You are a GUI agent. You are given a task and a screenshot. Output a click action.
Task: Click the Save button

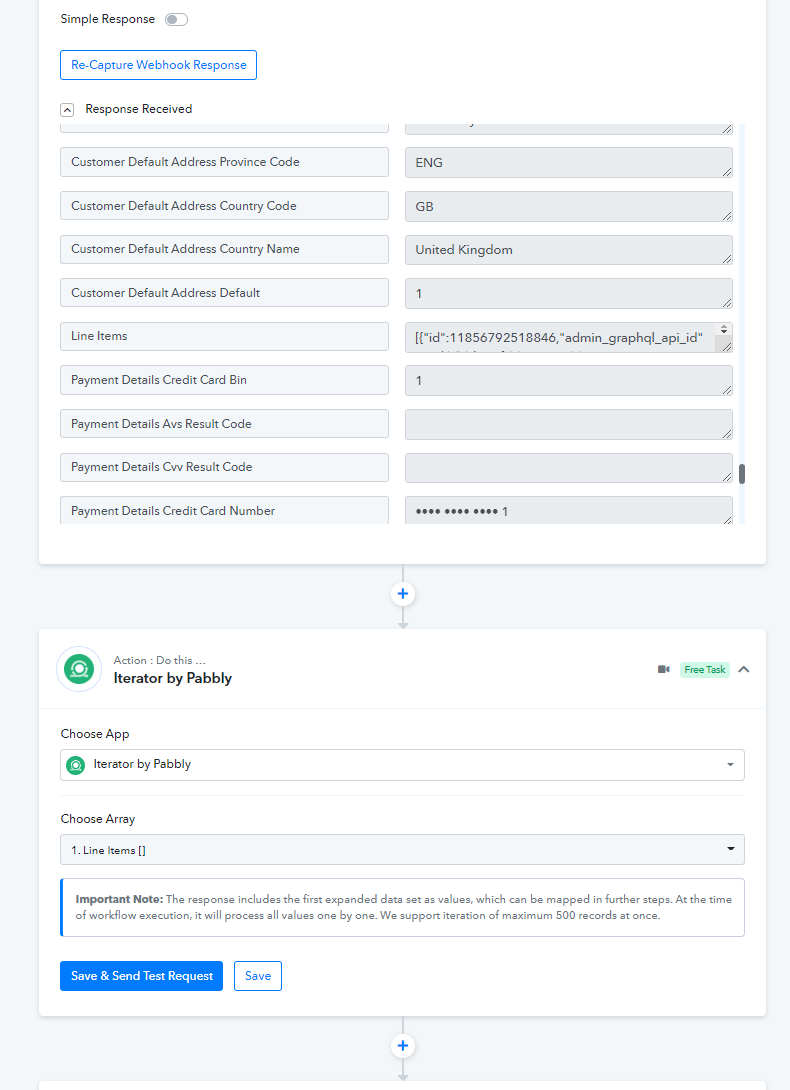[x=258, y=976]
